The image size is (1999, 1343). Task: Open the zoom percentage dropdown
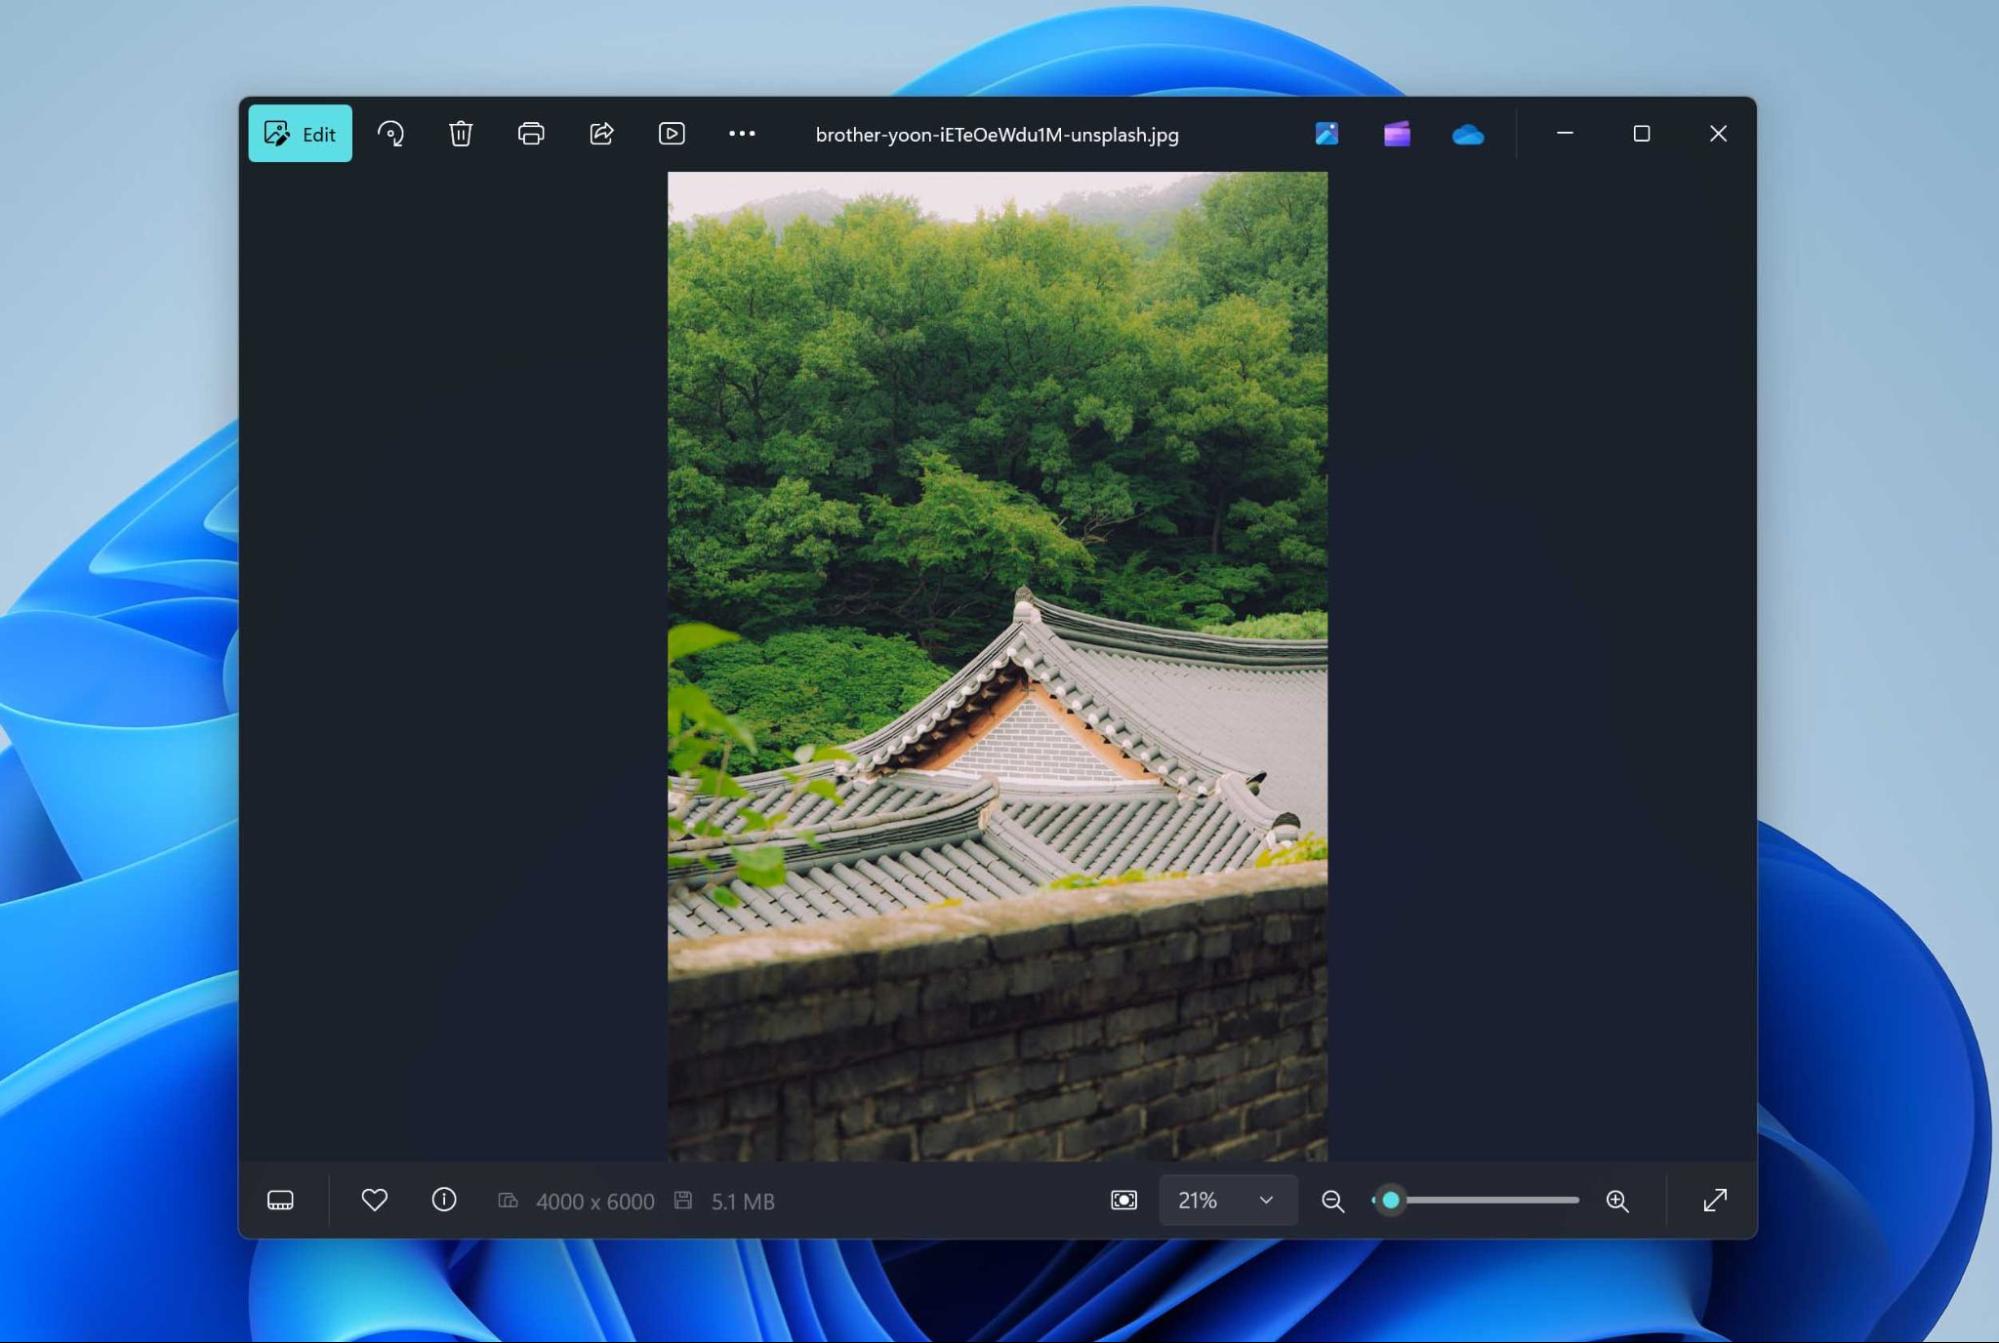1265,1200
